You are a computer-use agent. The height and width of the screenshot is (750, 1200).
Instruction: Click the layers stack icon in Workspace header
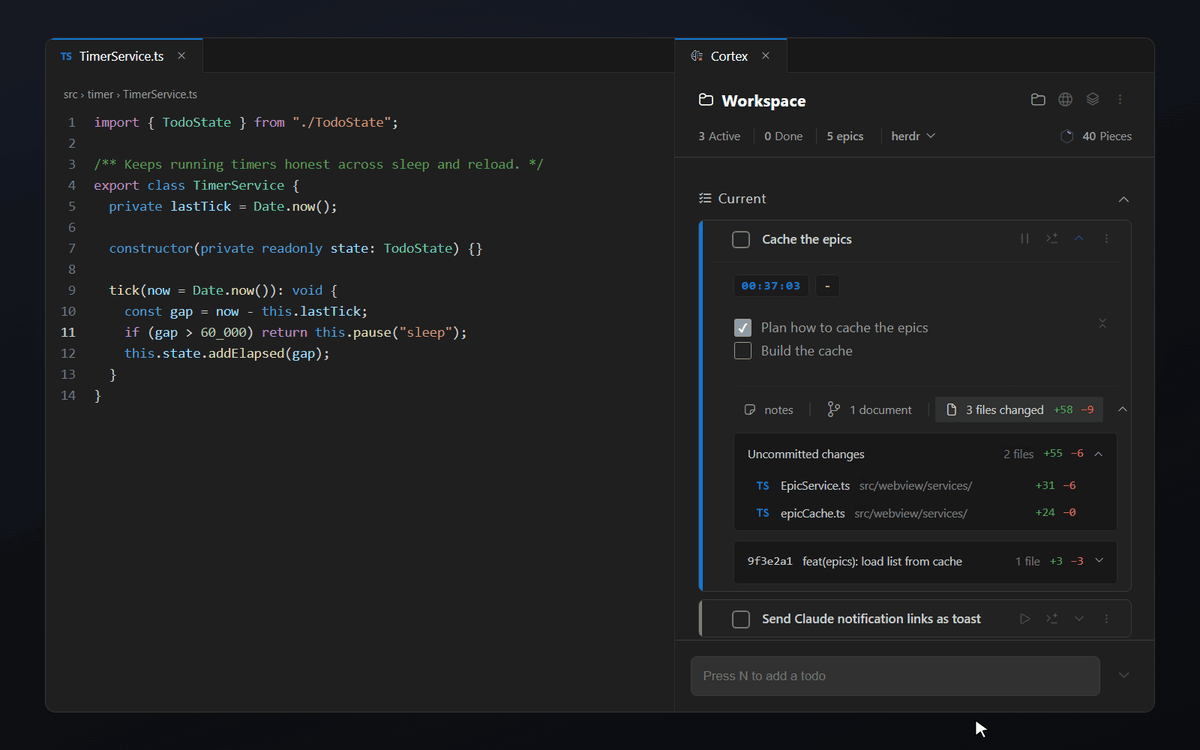click(1093, 100)
